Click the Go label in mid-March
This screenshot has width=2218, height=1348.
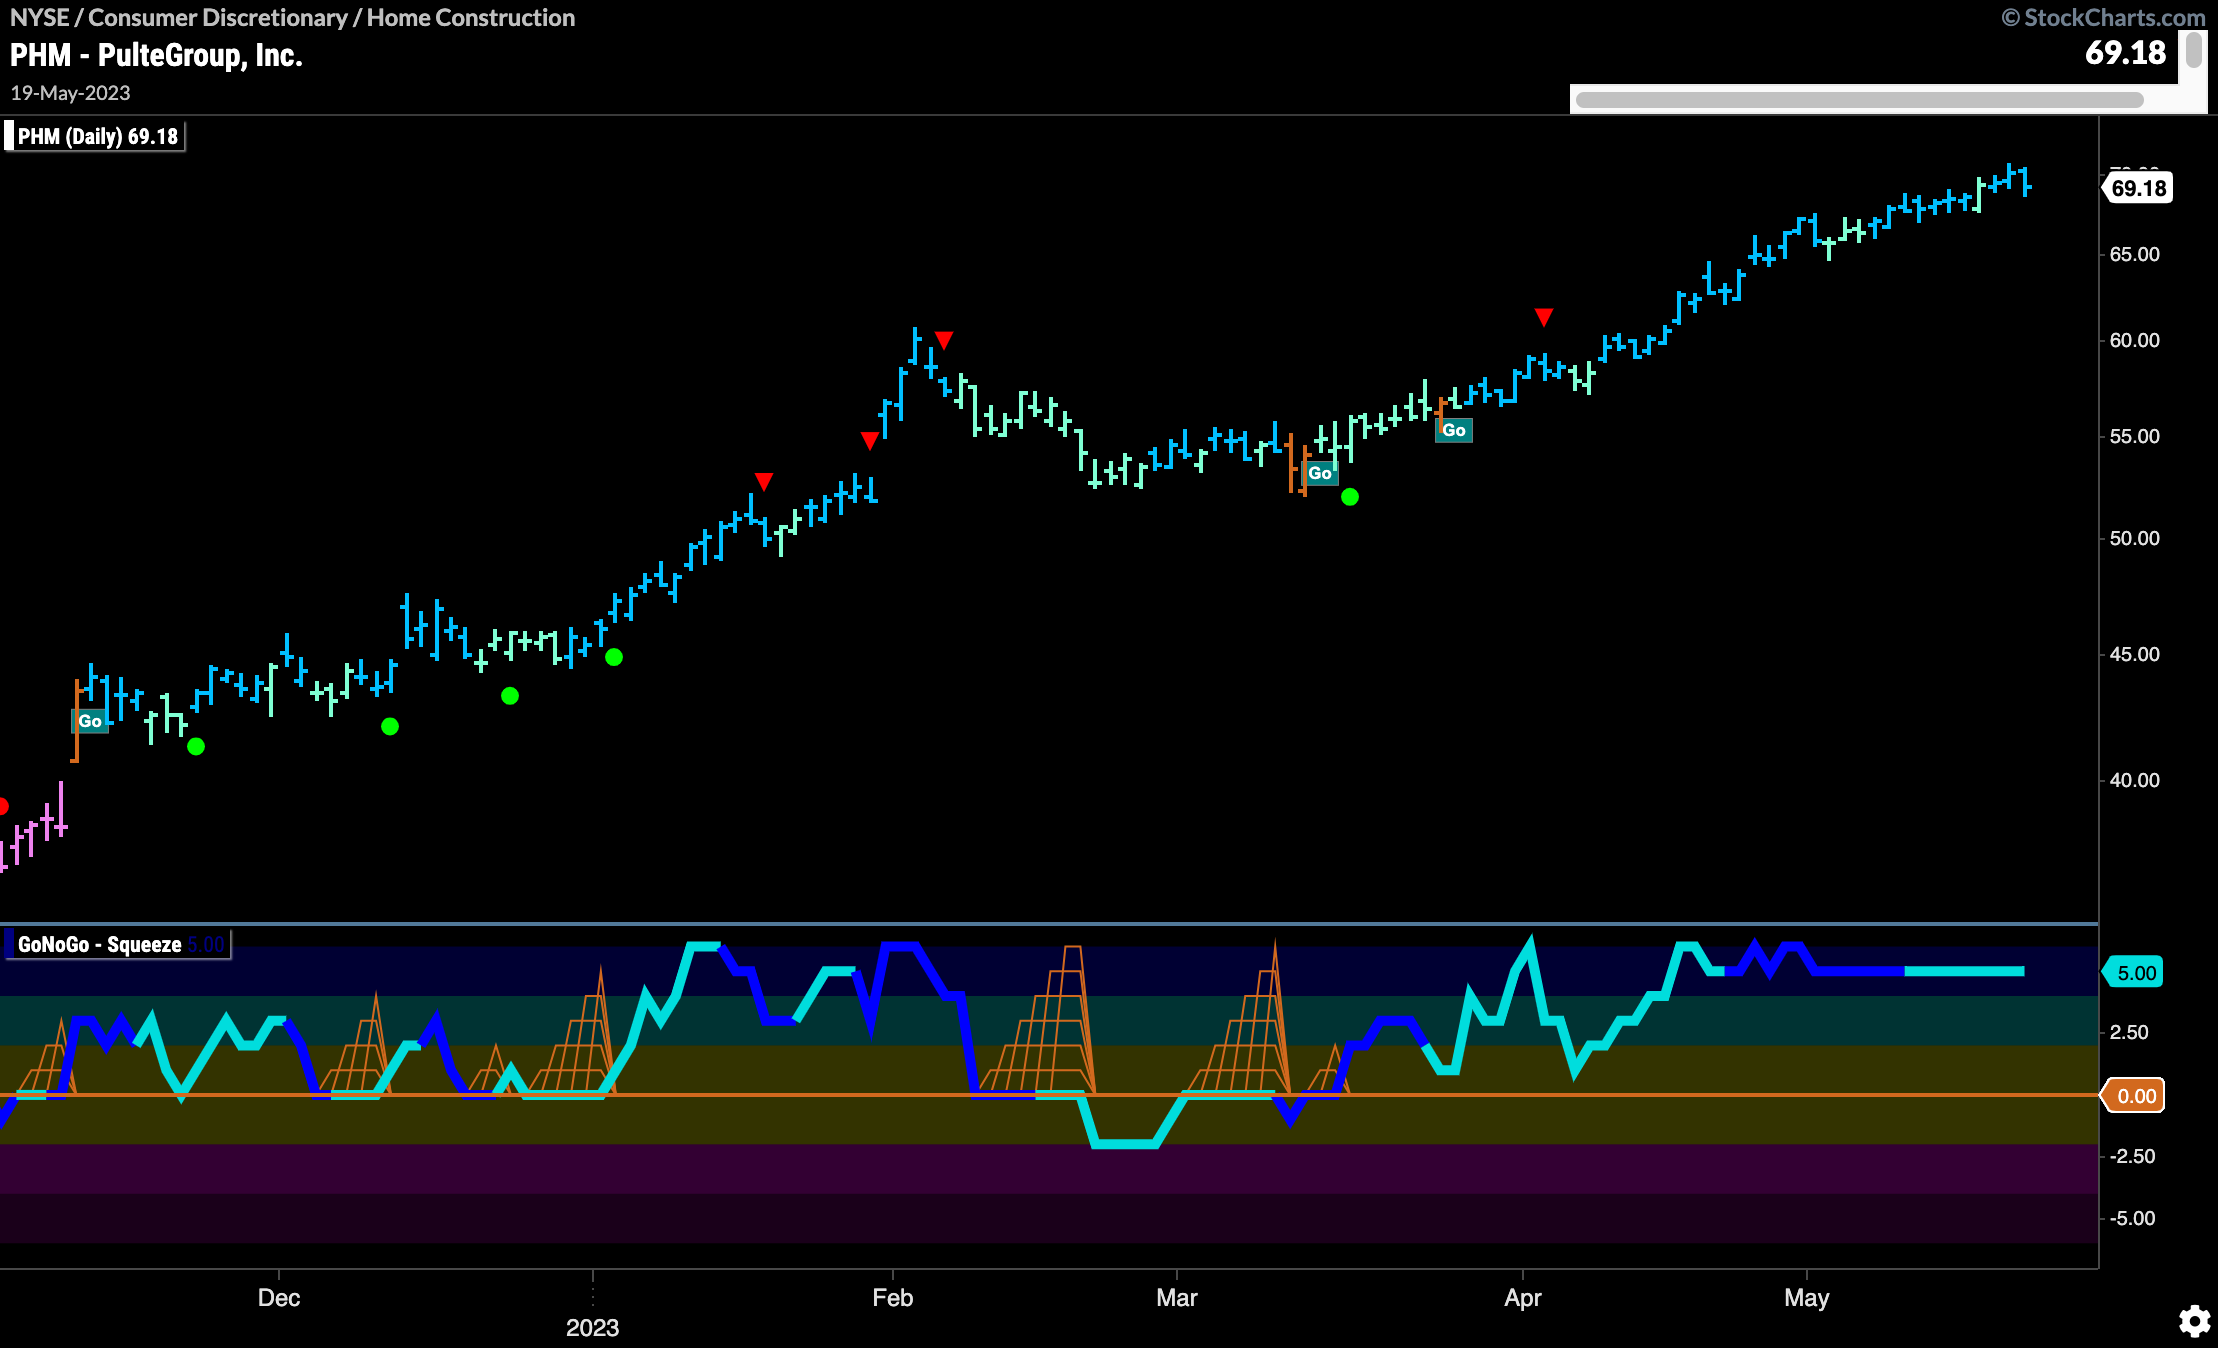coord(1320,473)
